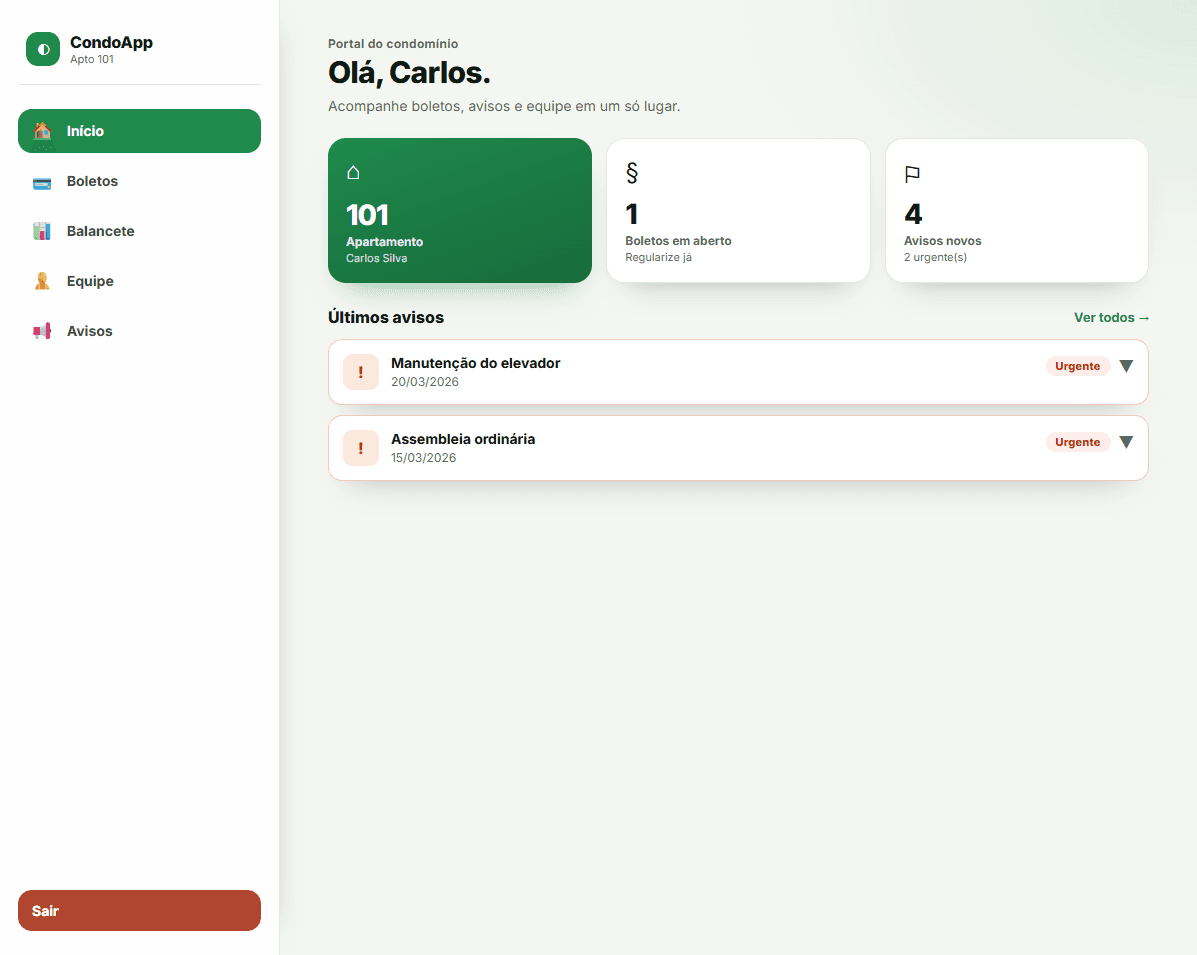Expand the Manutenção do elevador notice arrow

[x=1126, y=366]
